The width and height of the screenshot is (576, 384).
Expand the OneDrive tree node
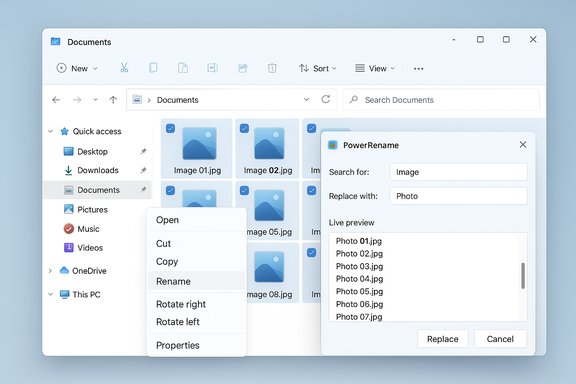click(50, 271)
